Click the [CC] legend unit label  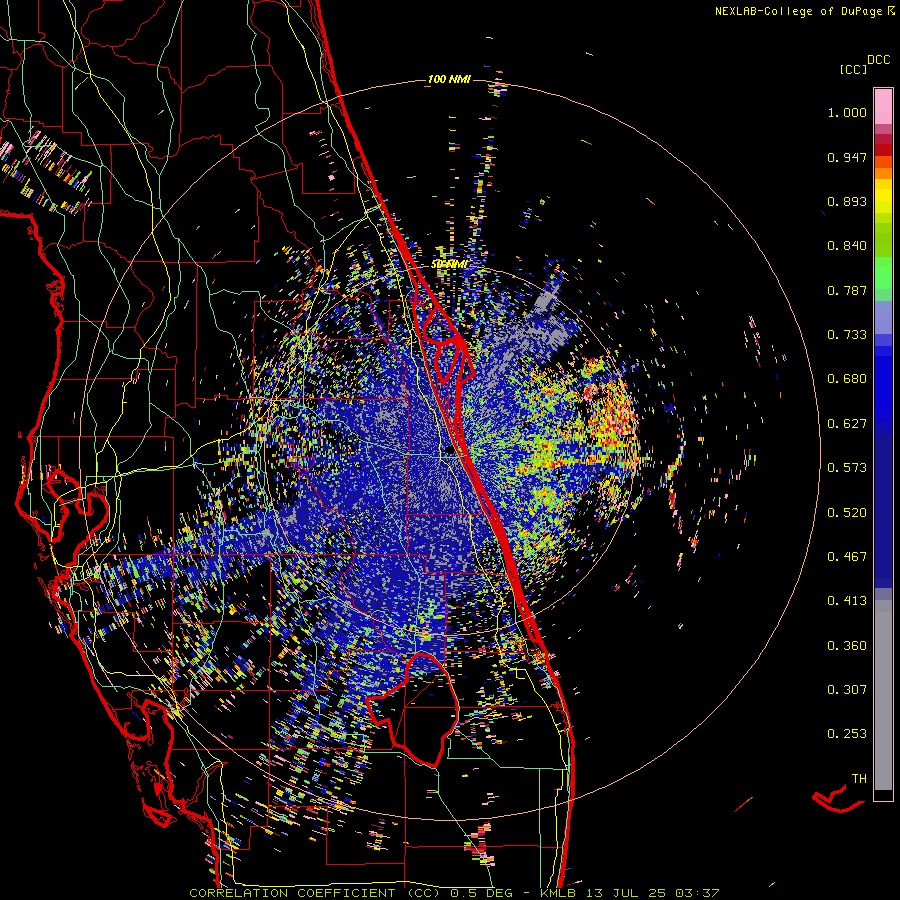click(x=853, y=69)
